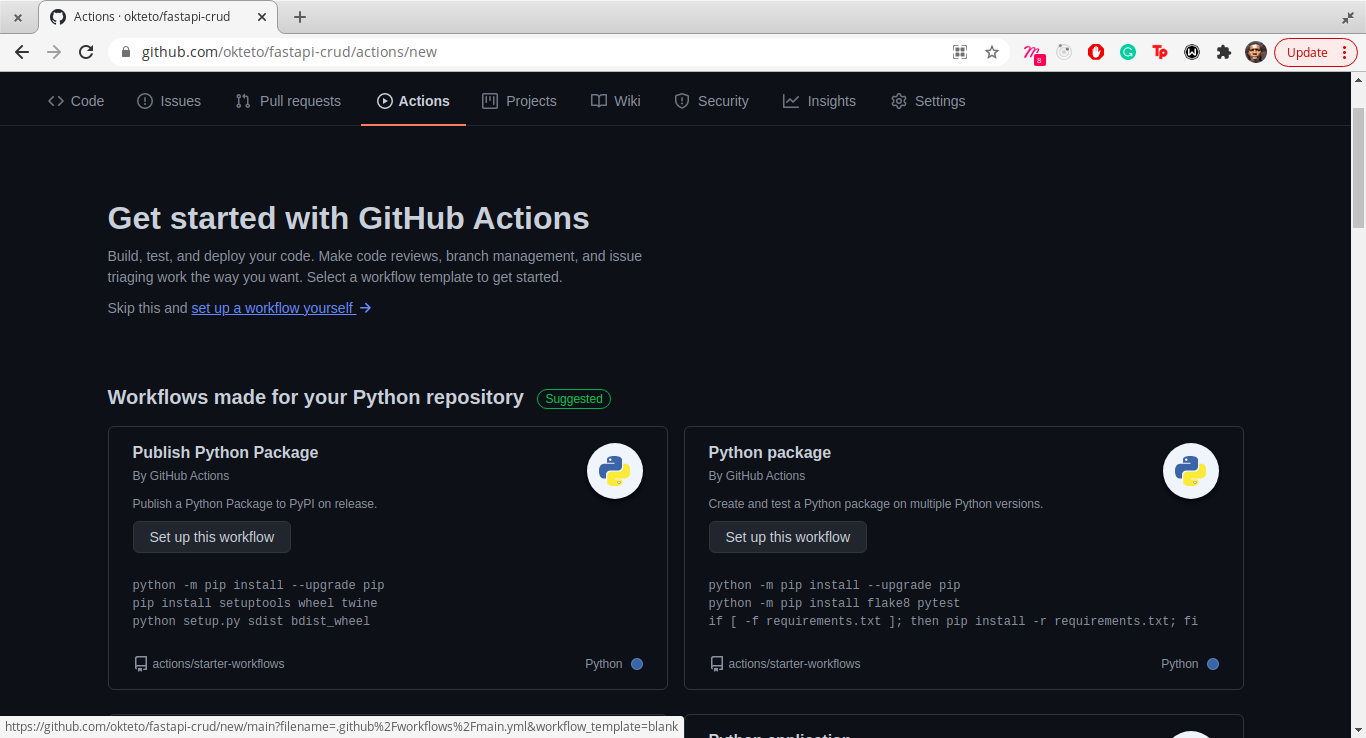Click browser Back arrow
Screen dimensions: 1366x738
22,52
